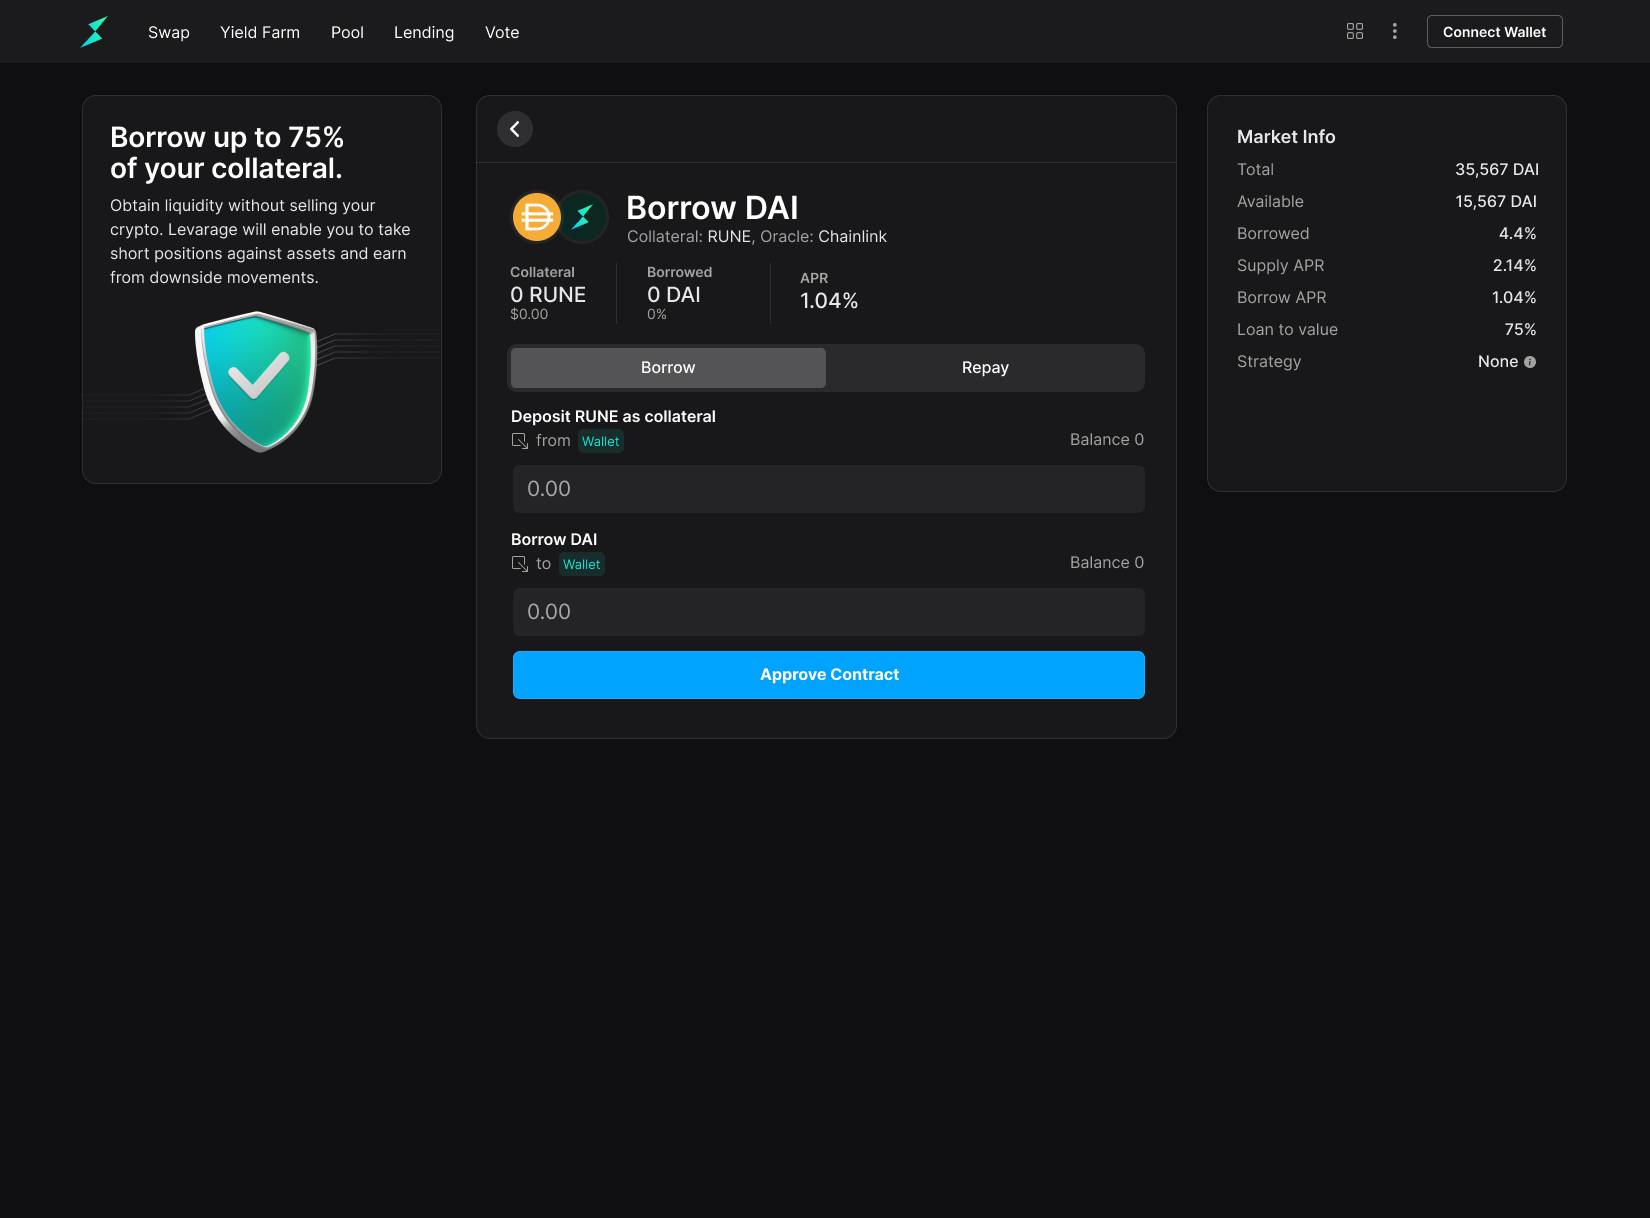Go back using the left chevron button

(x=515, y=129)
